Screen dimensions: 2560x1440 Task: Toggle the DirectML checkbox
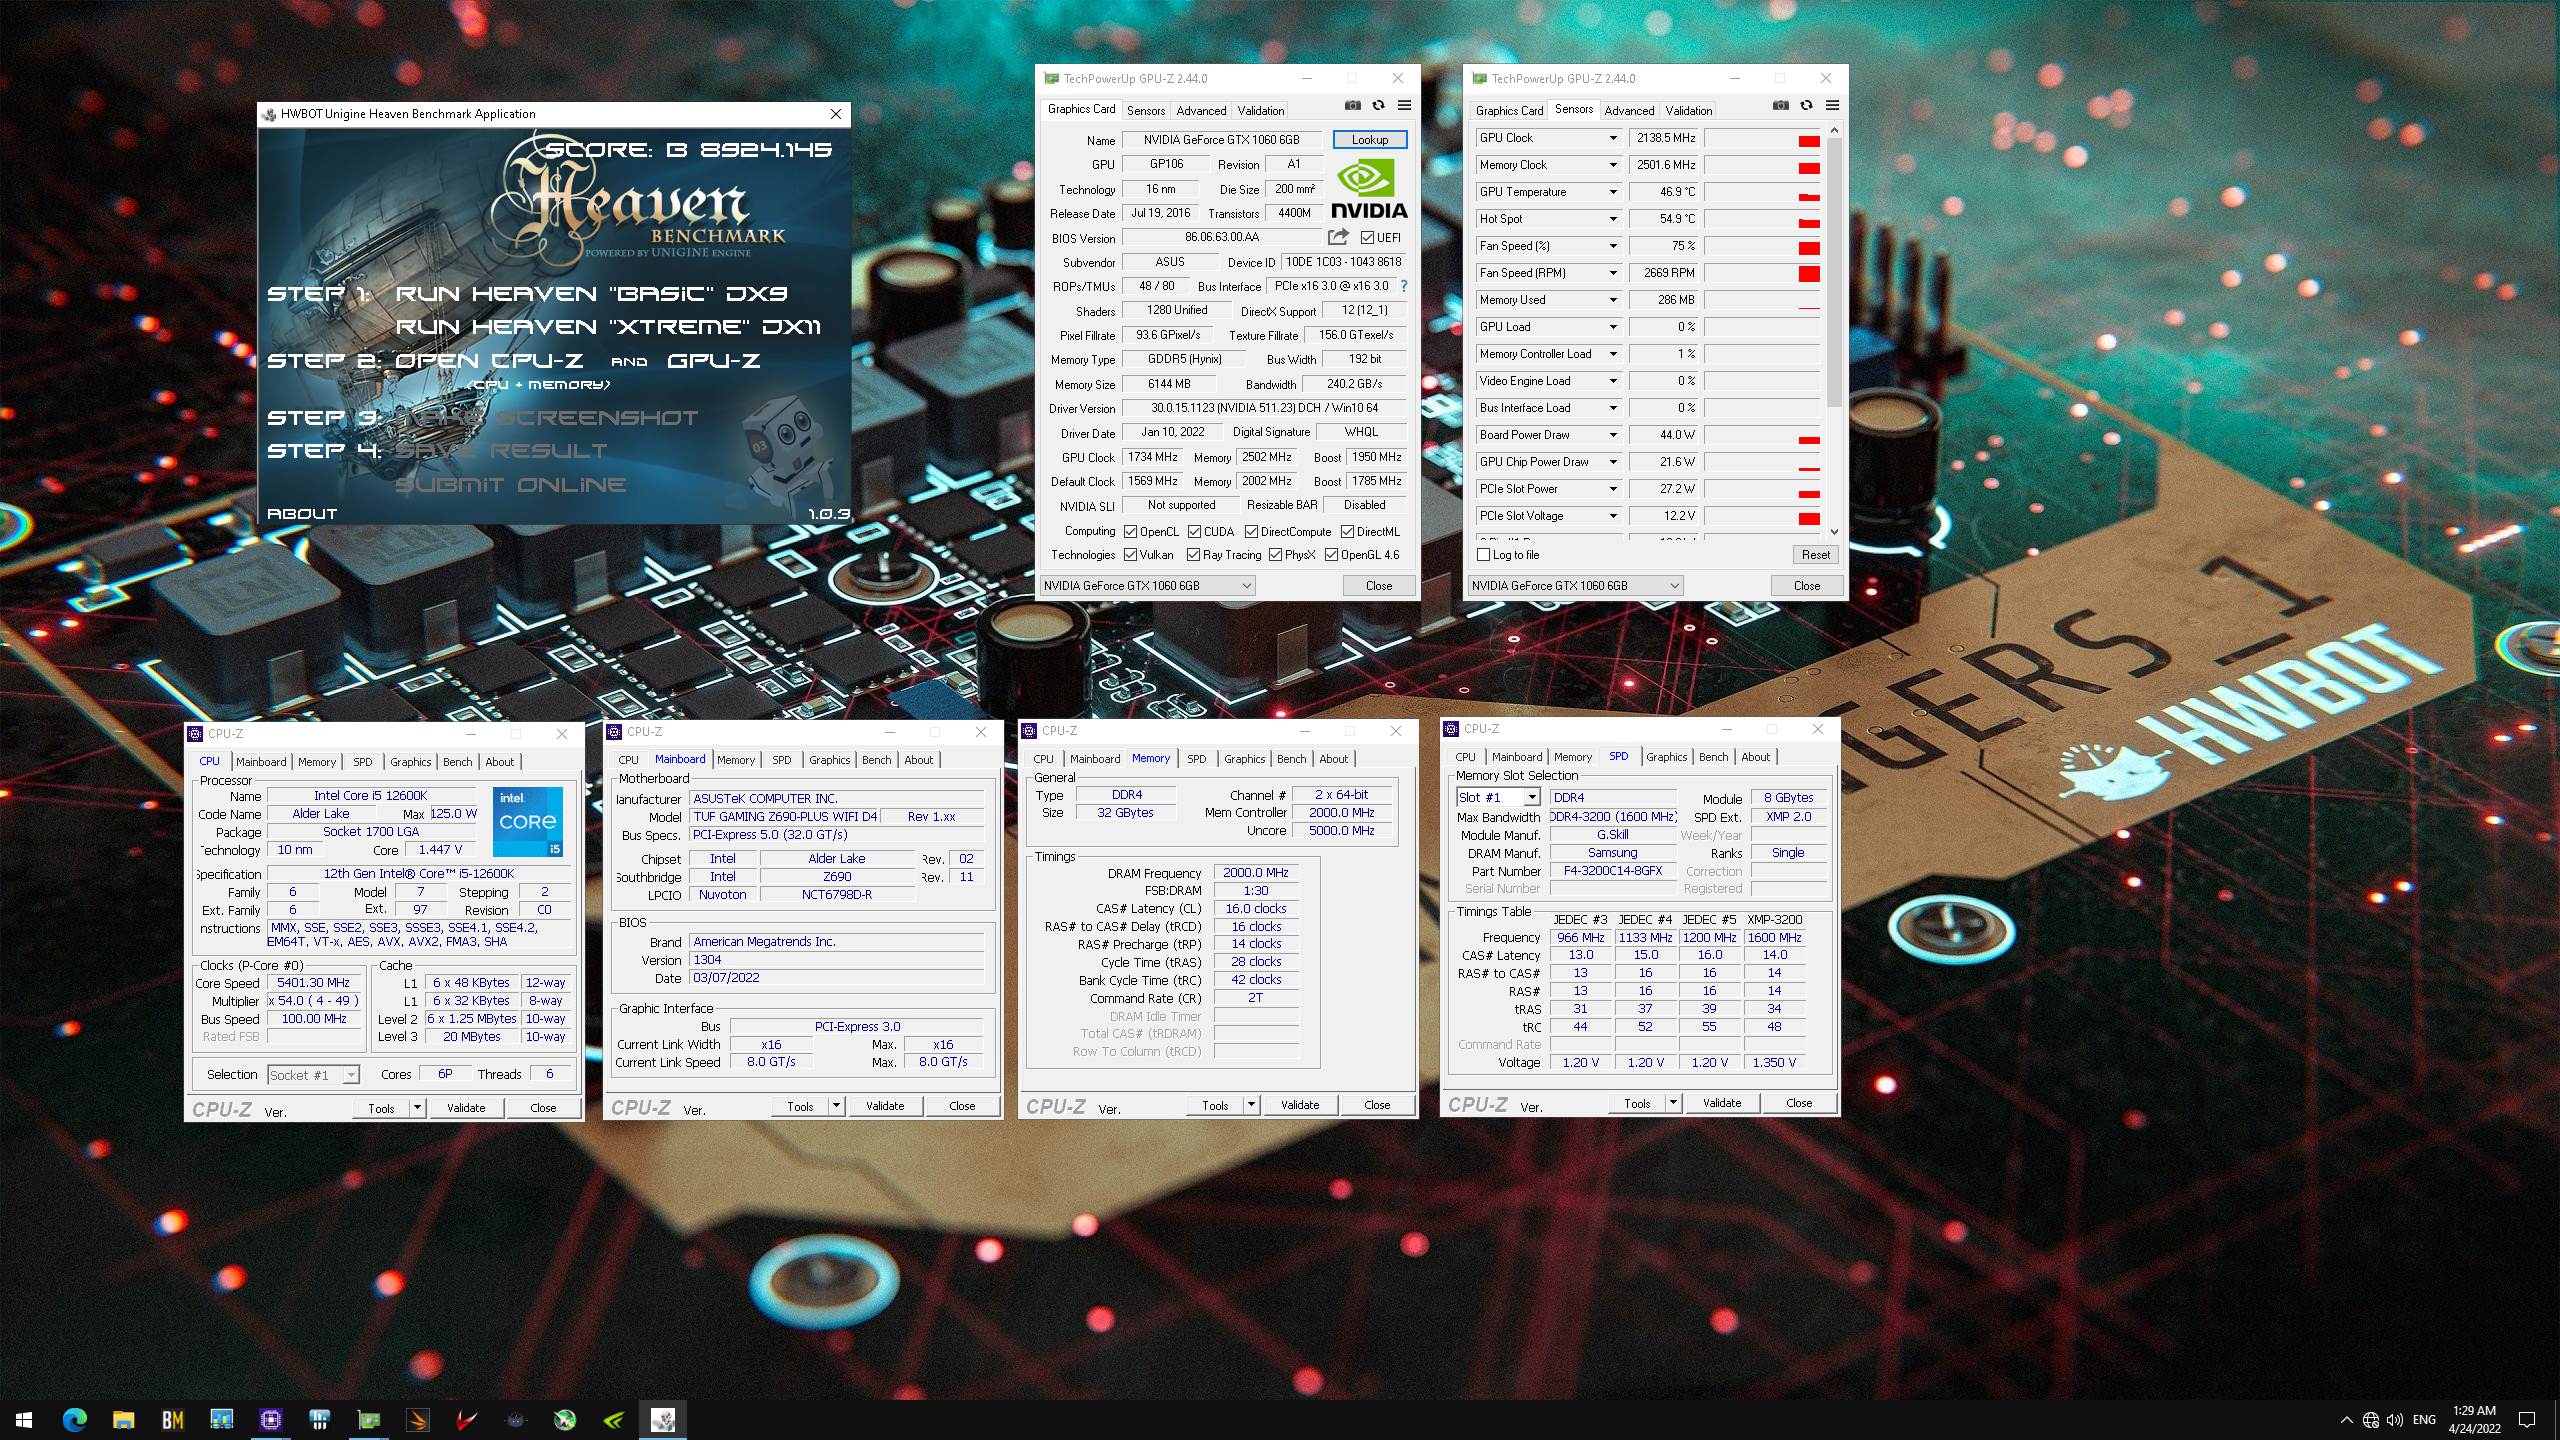click(1347, 531)
